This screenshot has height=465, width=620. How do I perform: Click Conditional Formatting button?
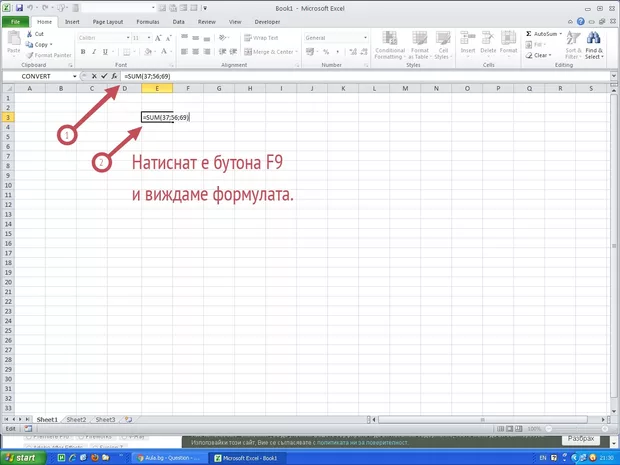tap(390, 45)
